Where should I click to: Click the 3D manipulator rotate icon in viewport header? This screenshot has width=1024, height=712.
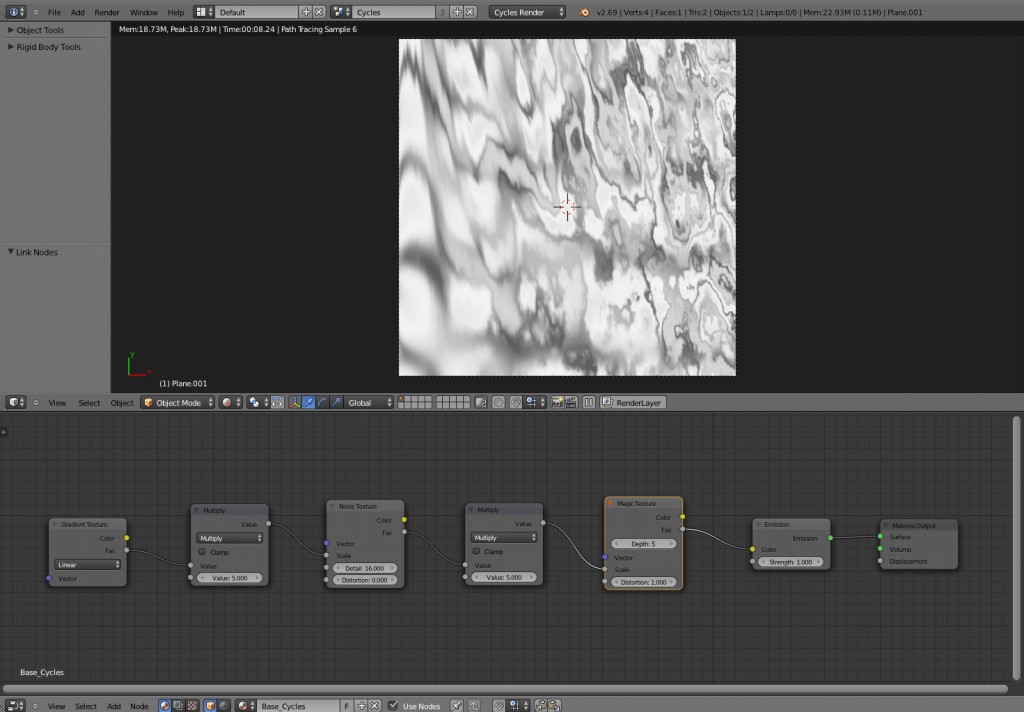click(x=323, y=403)
